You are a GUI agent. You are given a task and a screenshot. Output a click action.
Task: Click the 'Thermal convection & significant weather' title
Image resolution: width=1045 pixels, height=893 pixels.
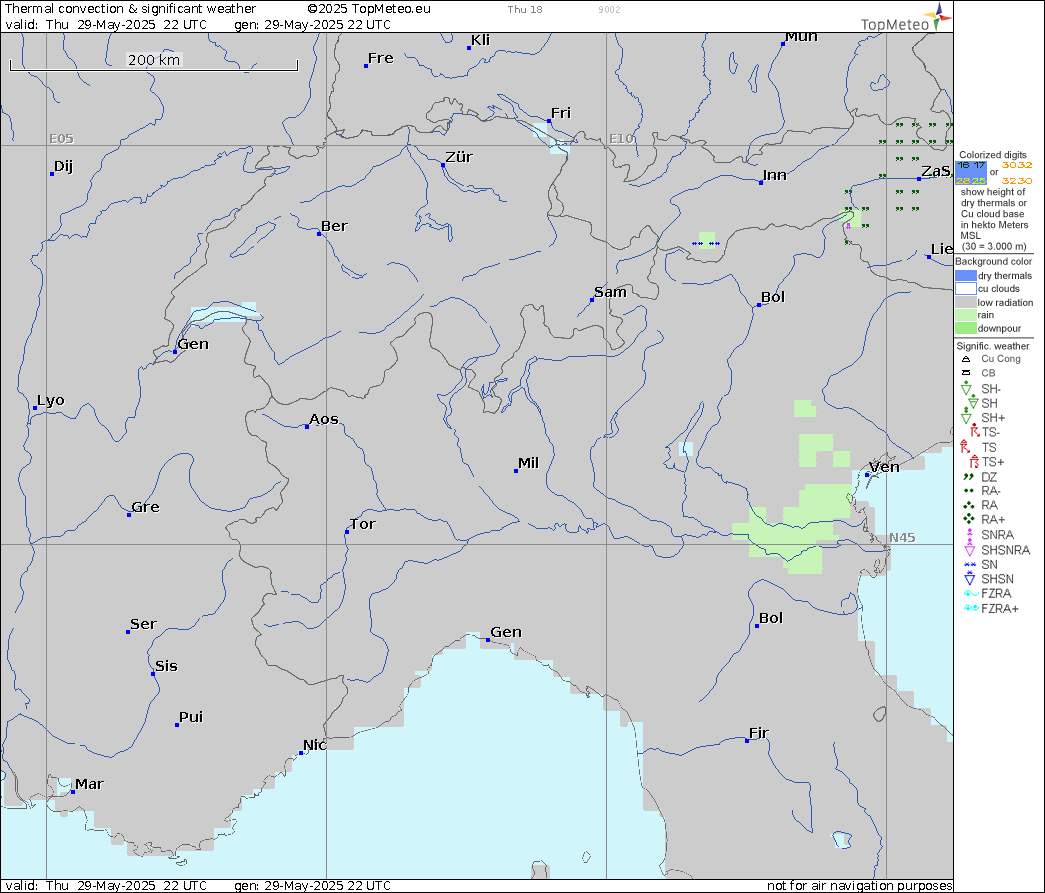tap(130, 9)
